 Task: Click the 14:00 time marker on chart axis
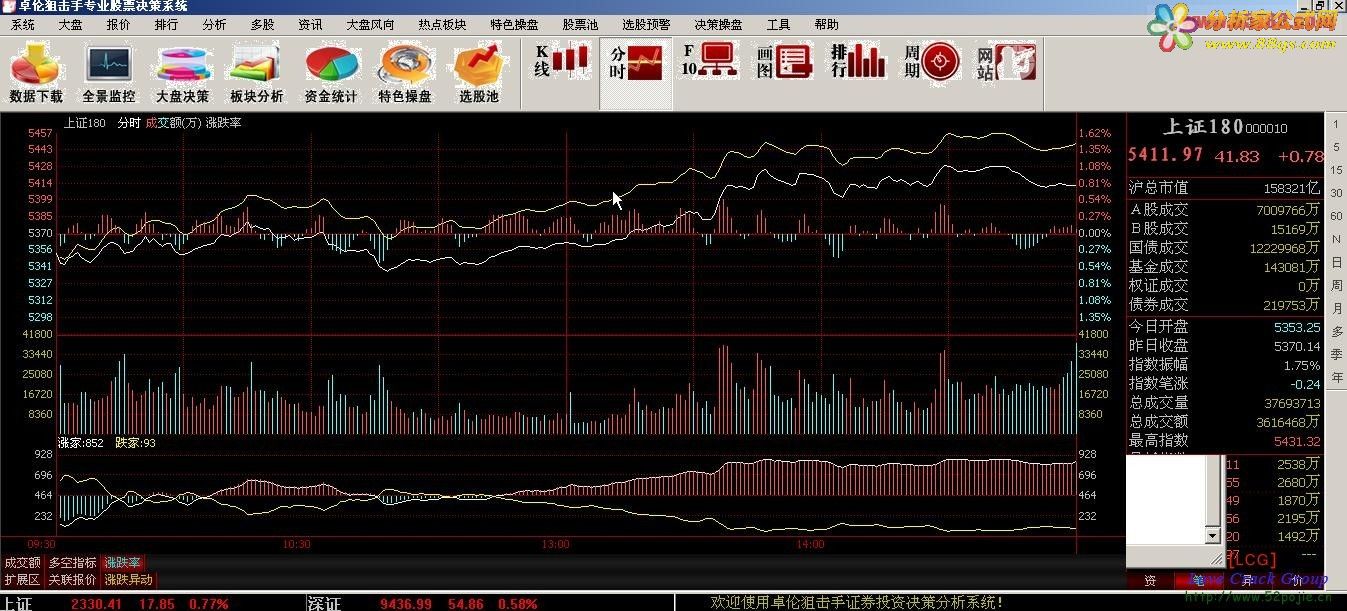(811, 545)
